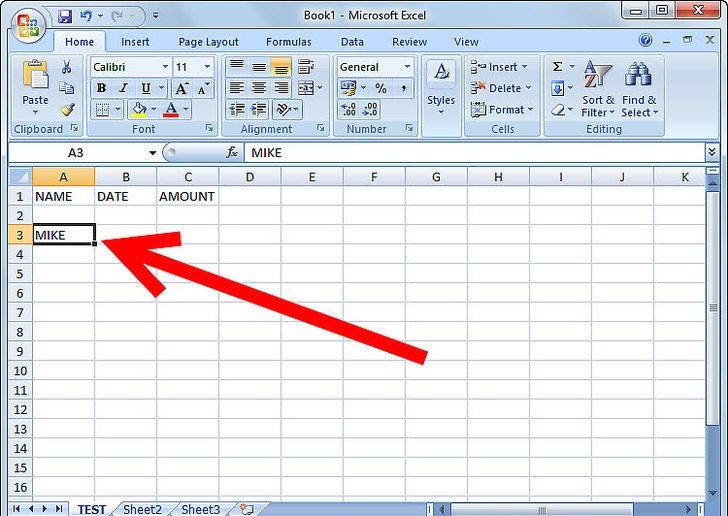Customize Quick Access Toolbar dropdown
728x516 pixels.
tap(156, 16)
